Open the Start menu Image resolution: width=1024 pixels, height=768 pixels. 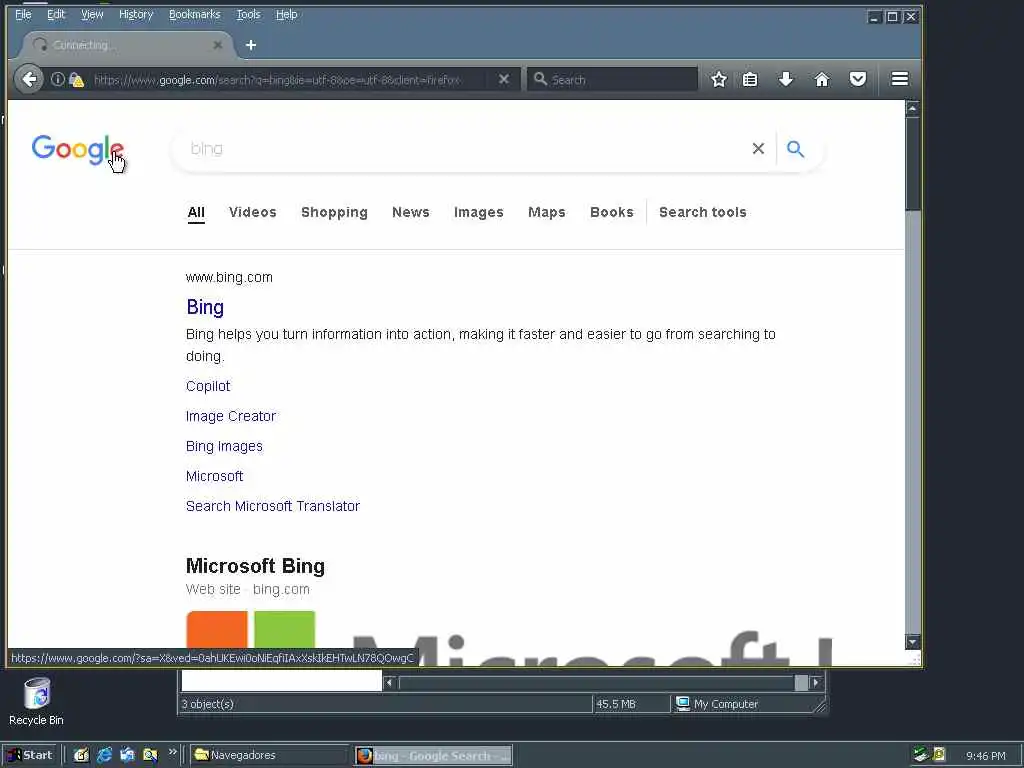pyautogui.click(x=29, y=755)
